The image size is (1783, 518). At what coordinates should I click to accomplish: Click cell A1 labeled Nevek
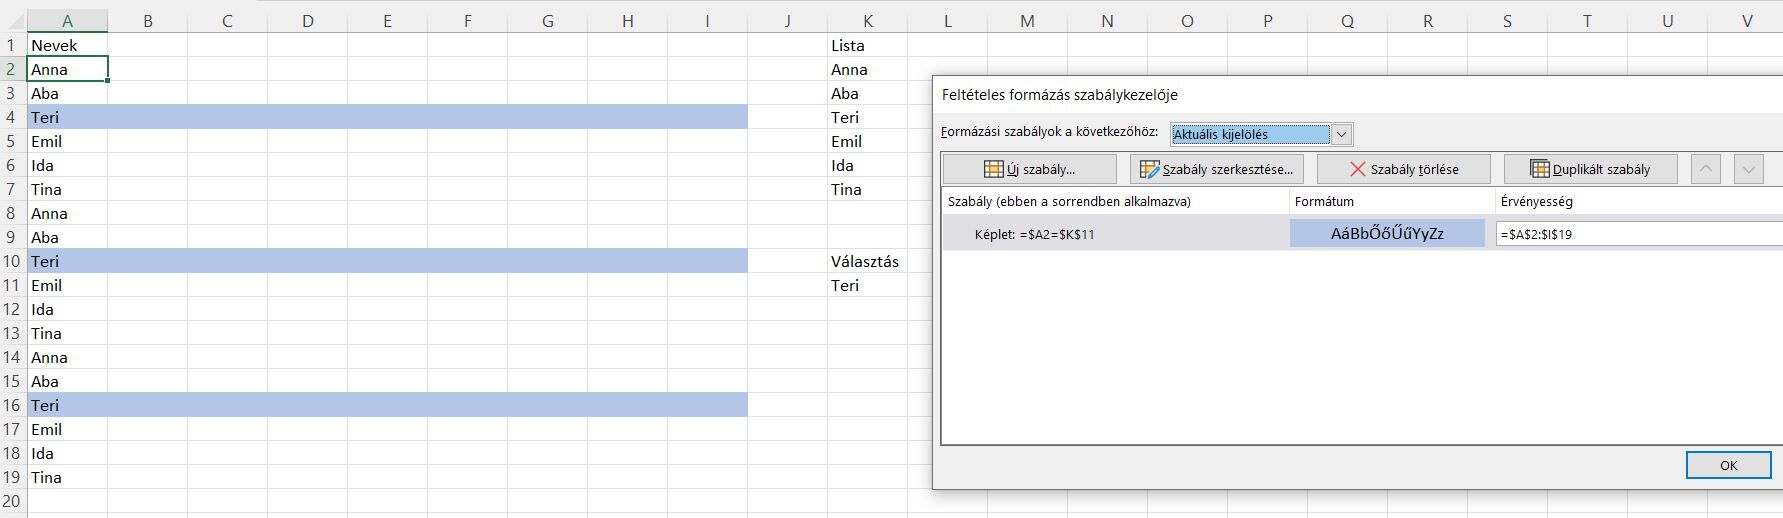click(67, 45)
